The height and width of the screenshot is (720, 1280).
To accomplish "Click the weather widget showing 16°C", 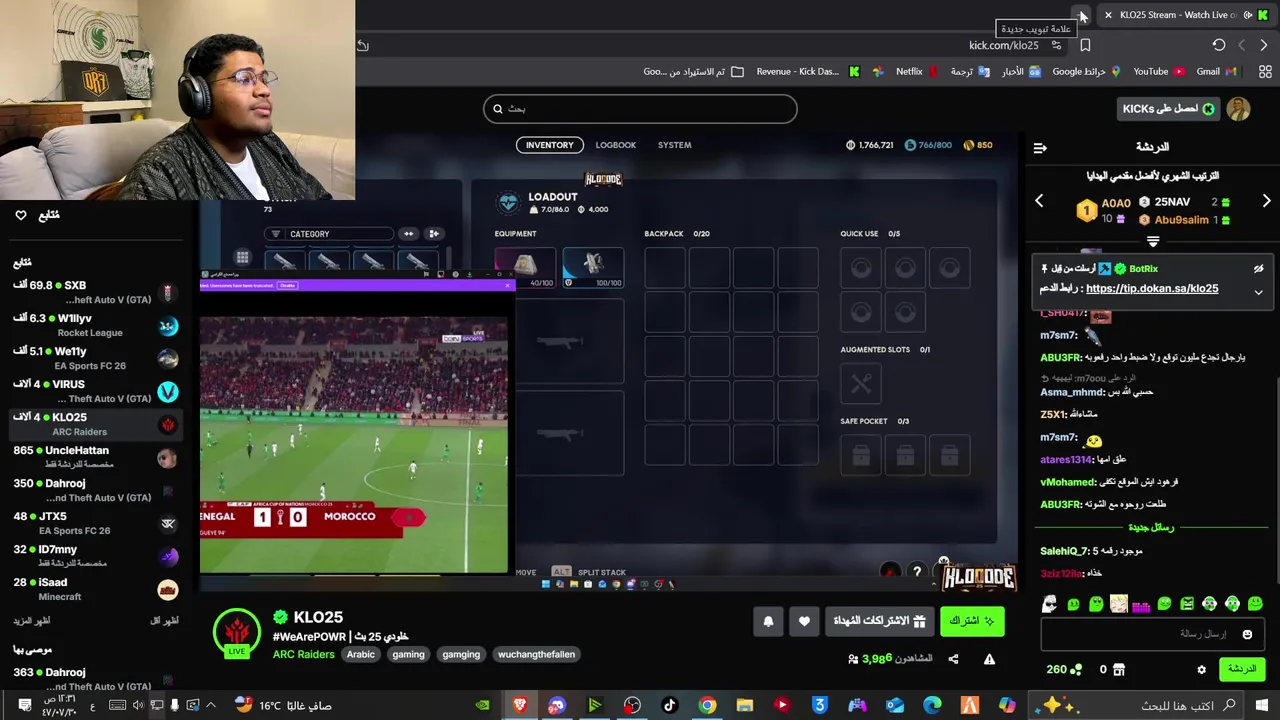I will (283, 705).
